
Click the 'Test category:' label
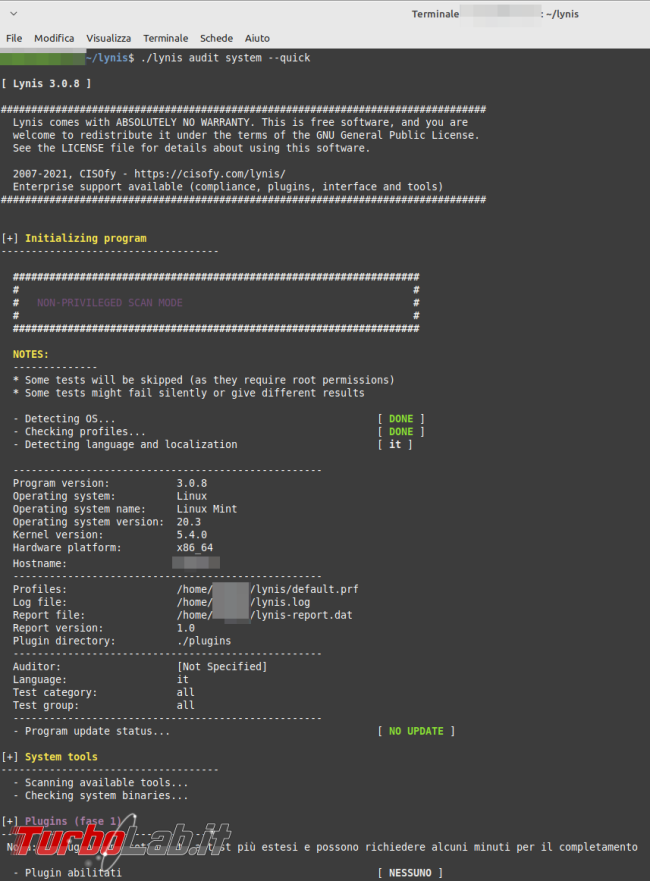point(55,693)
